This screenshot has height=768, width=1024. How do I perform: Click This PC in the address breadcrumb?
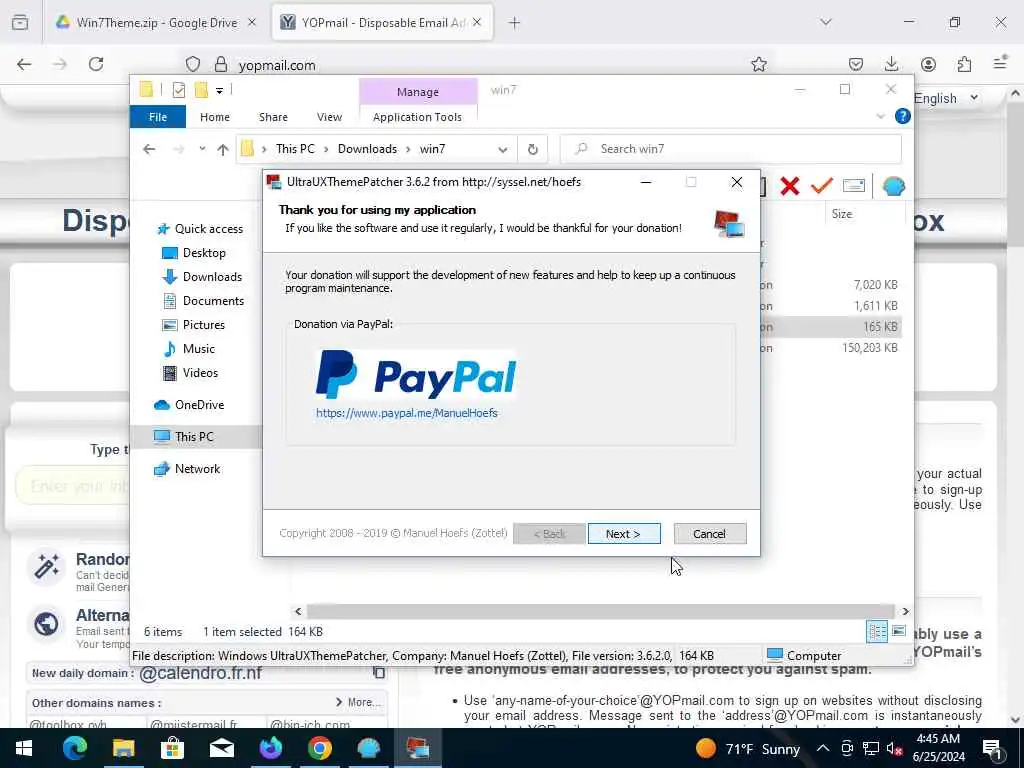[x=295, y=149]
